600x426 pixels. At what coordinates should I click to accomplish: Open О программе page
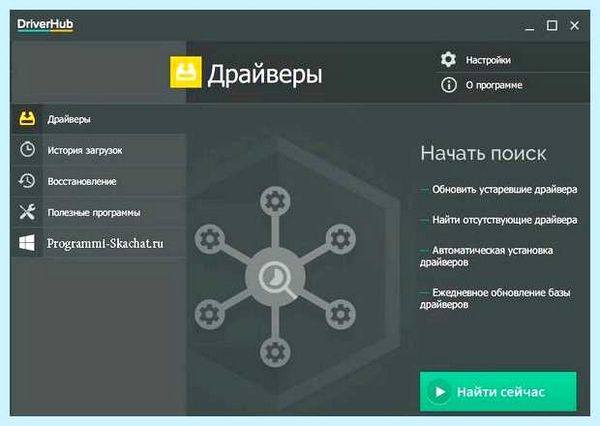[x=512, y=85]
